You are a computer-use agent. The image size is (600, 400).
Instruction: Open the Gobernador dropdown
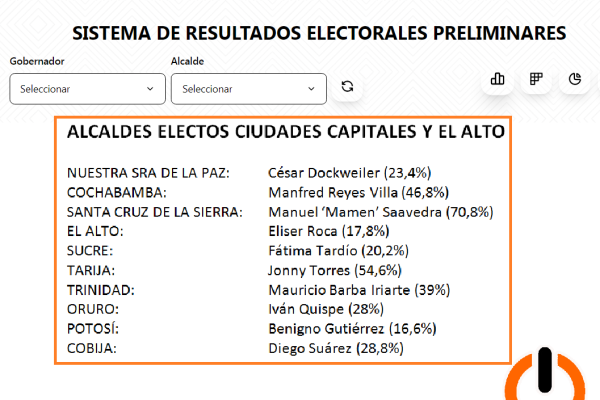(87, 88)
